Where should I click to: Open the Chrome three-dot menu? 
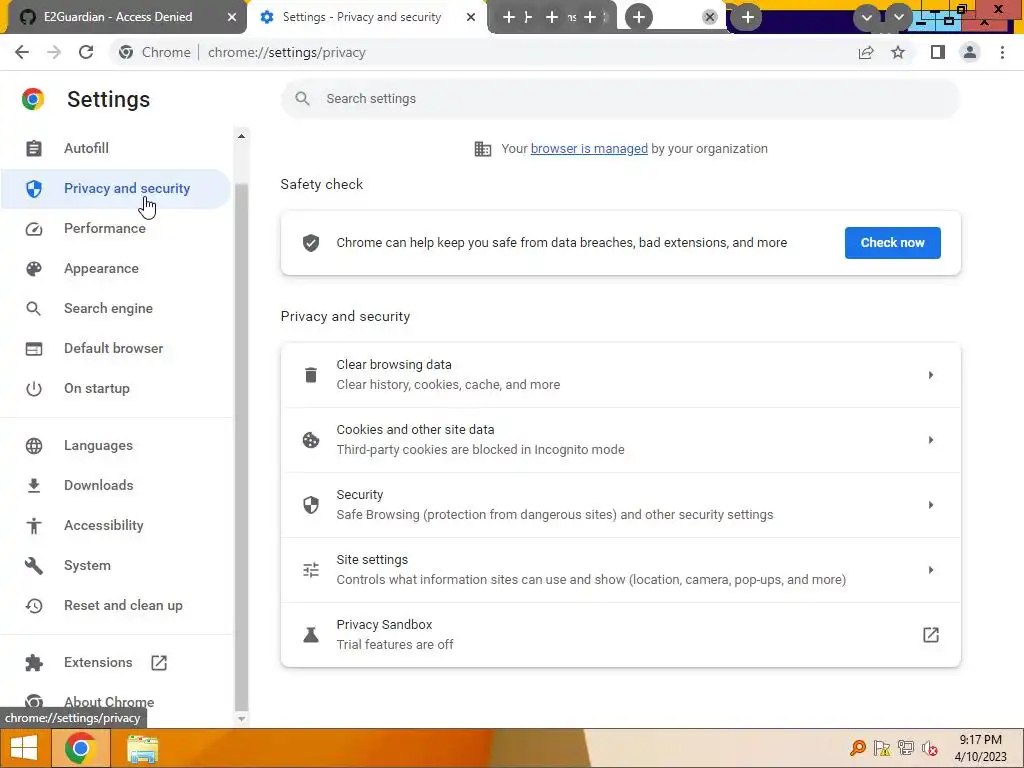click(1002, 52)
